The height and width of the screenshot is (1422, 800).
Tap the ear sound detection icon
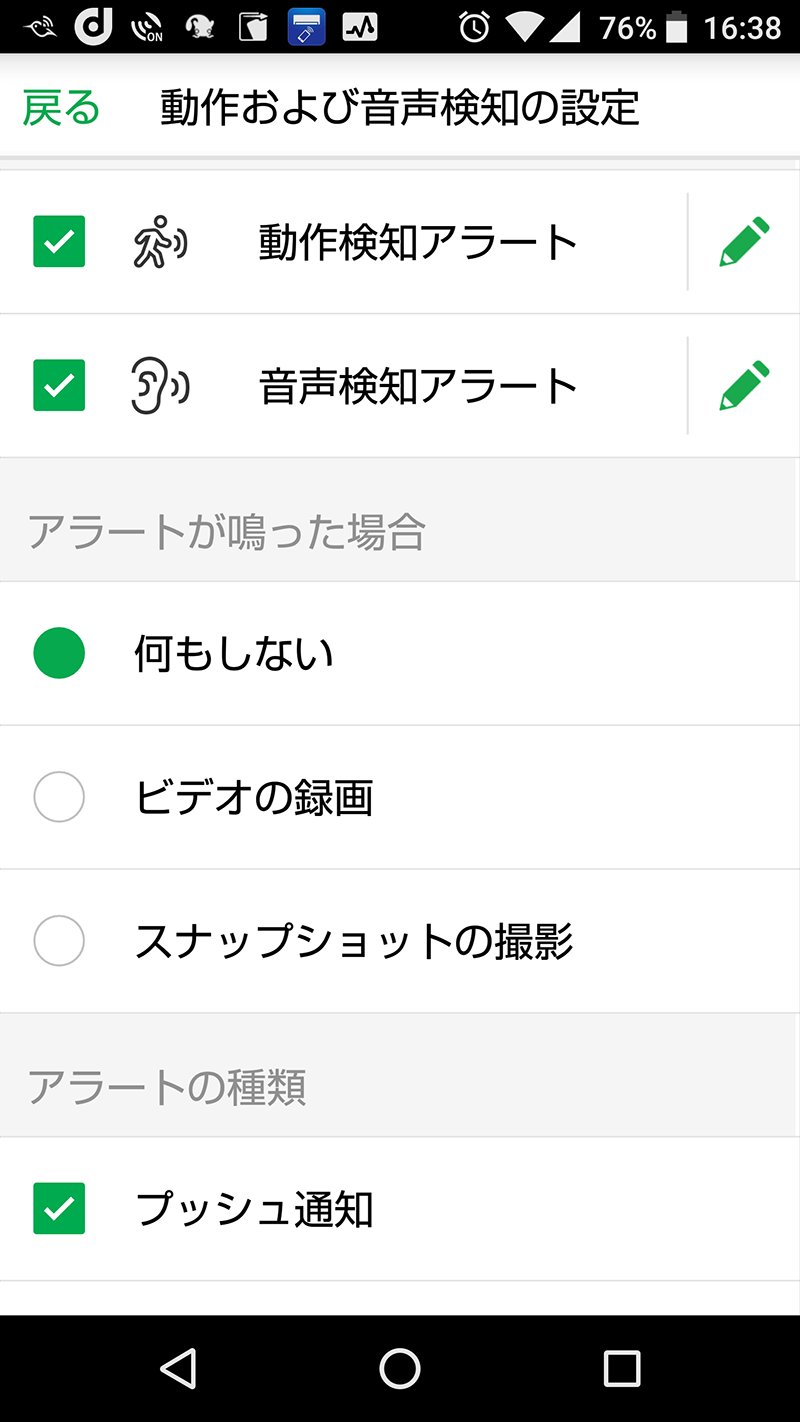coord(160,386)
